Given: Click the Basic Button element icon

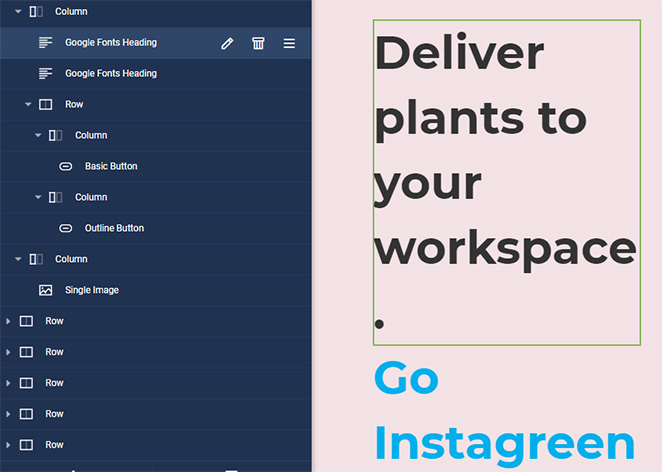Looking at the screenshot, I should click(x=65, y=166).
